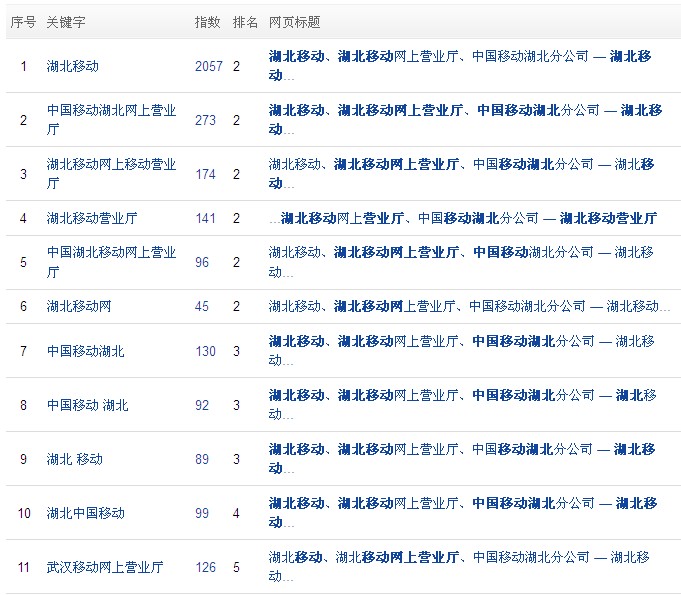Click index value 174
The height and width of the screenshot is (595, 681).
point(205,174)
